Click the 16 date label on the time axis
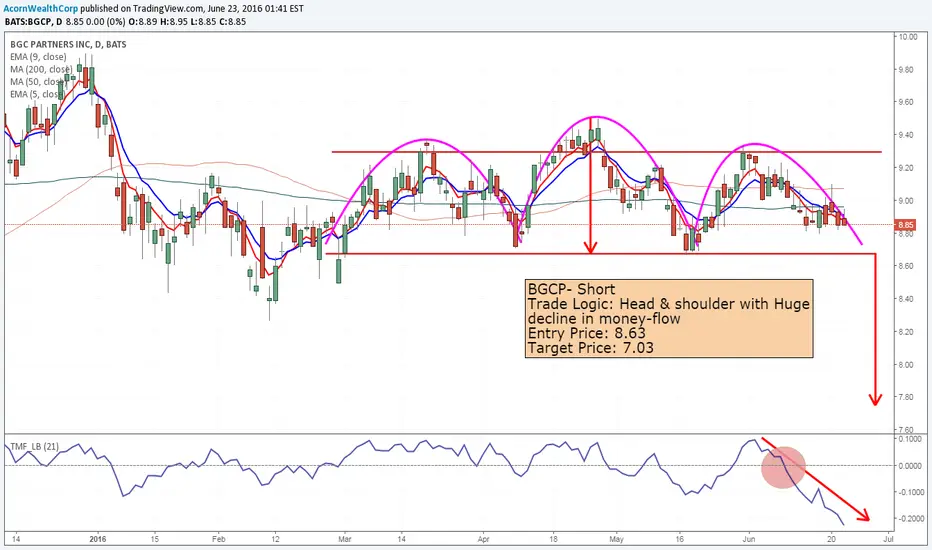The width and height of the screenshot is (932, 550). (x=679, y=539)
